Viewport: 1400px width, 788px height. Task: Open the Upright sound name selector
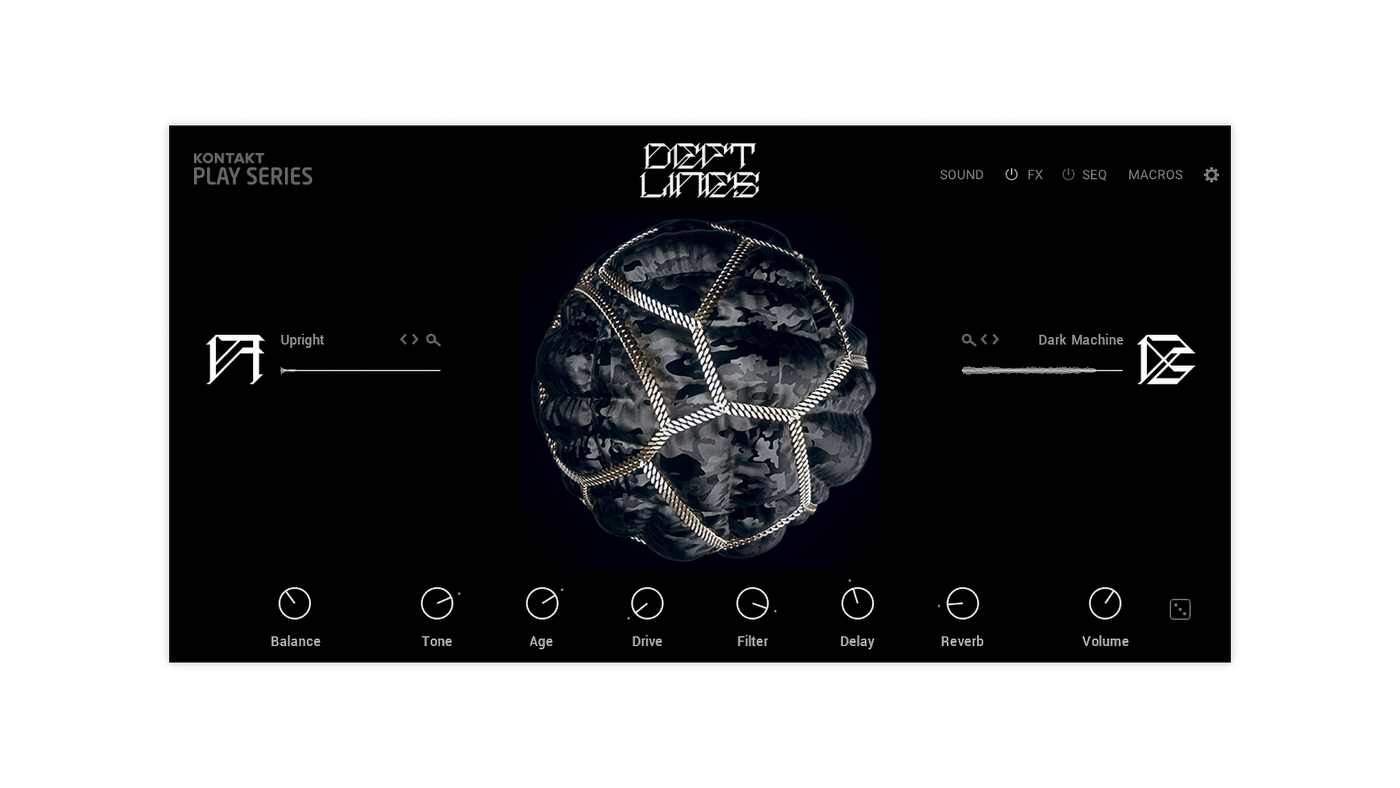click(x=302, y=340)
